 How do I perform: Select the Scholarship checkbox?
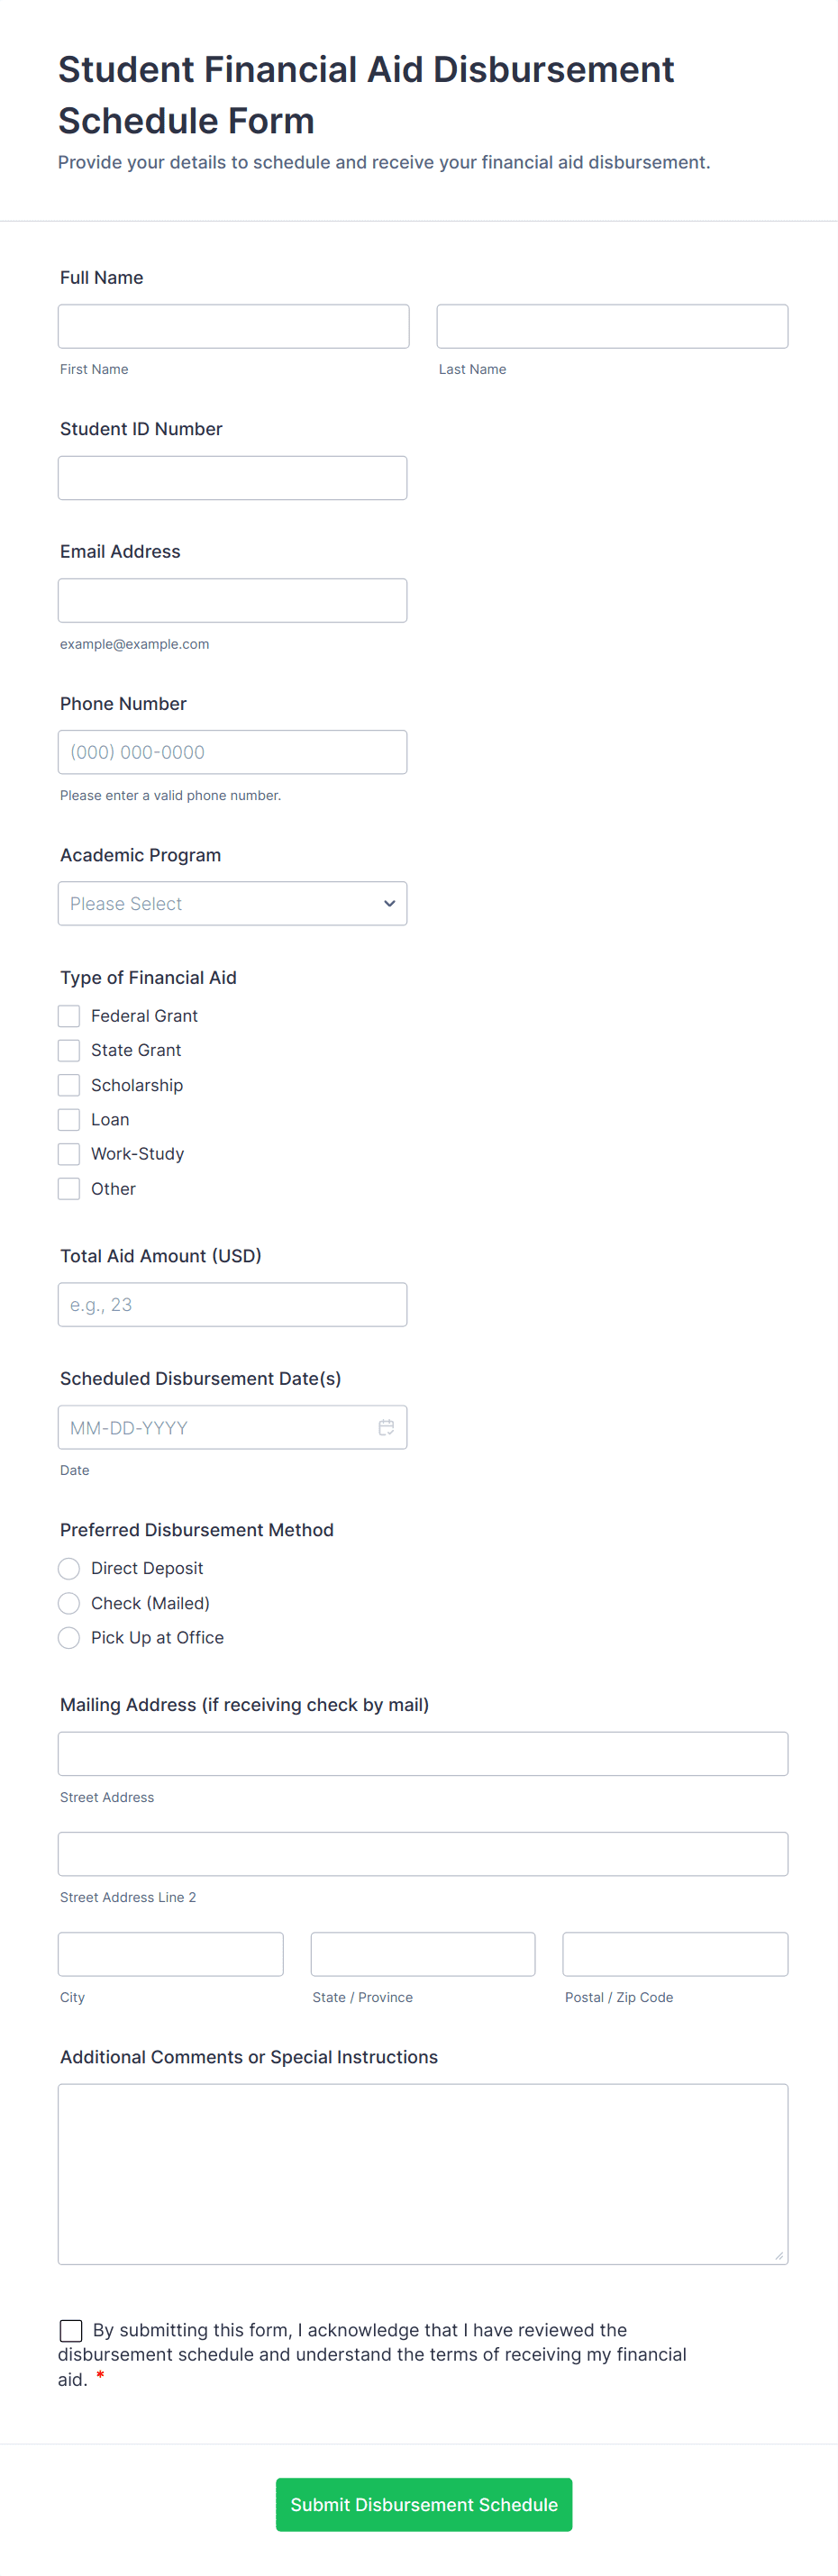coord(69,1085)
